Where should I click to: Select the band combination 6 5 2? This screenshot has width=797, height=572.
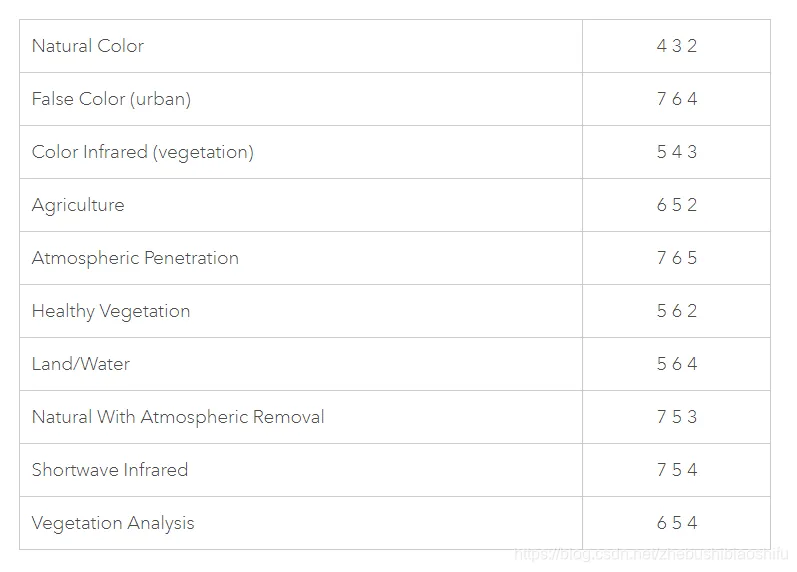point(677,205)
